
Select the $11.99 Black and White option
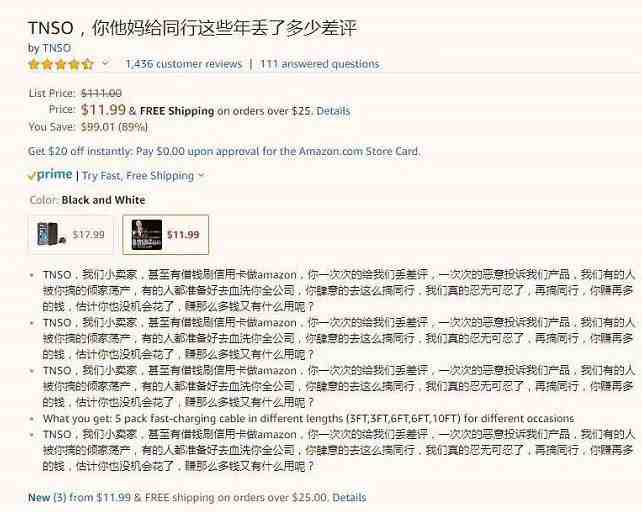(x=165, y=235)
